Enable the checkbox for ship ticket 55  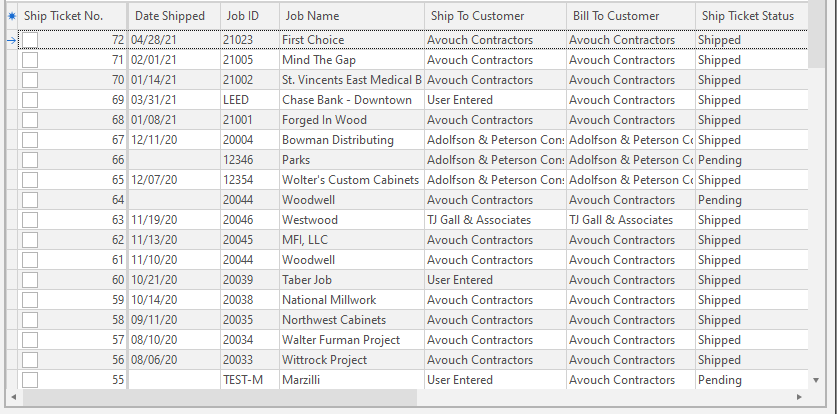tap(30, 380)
